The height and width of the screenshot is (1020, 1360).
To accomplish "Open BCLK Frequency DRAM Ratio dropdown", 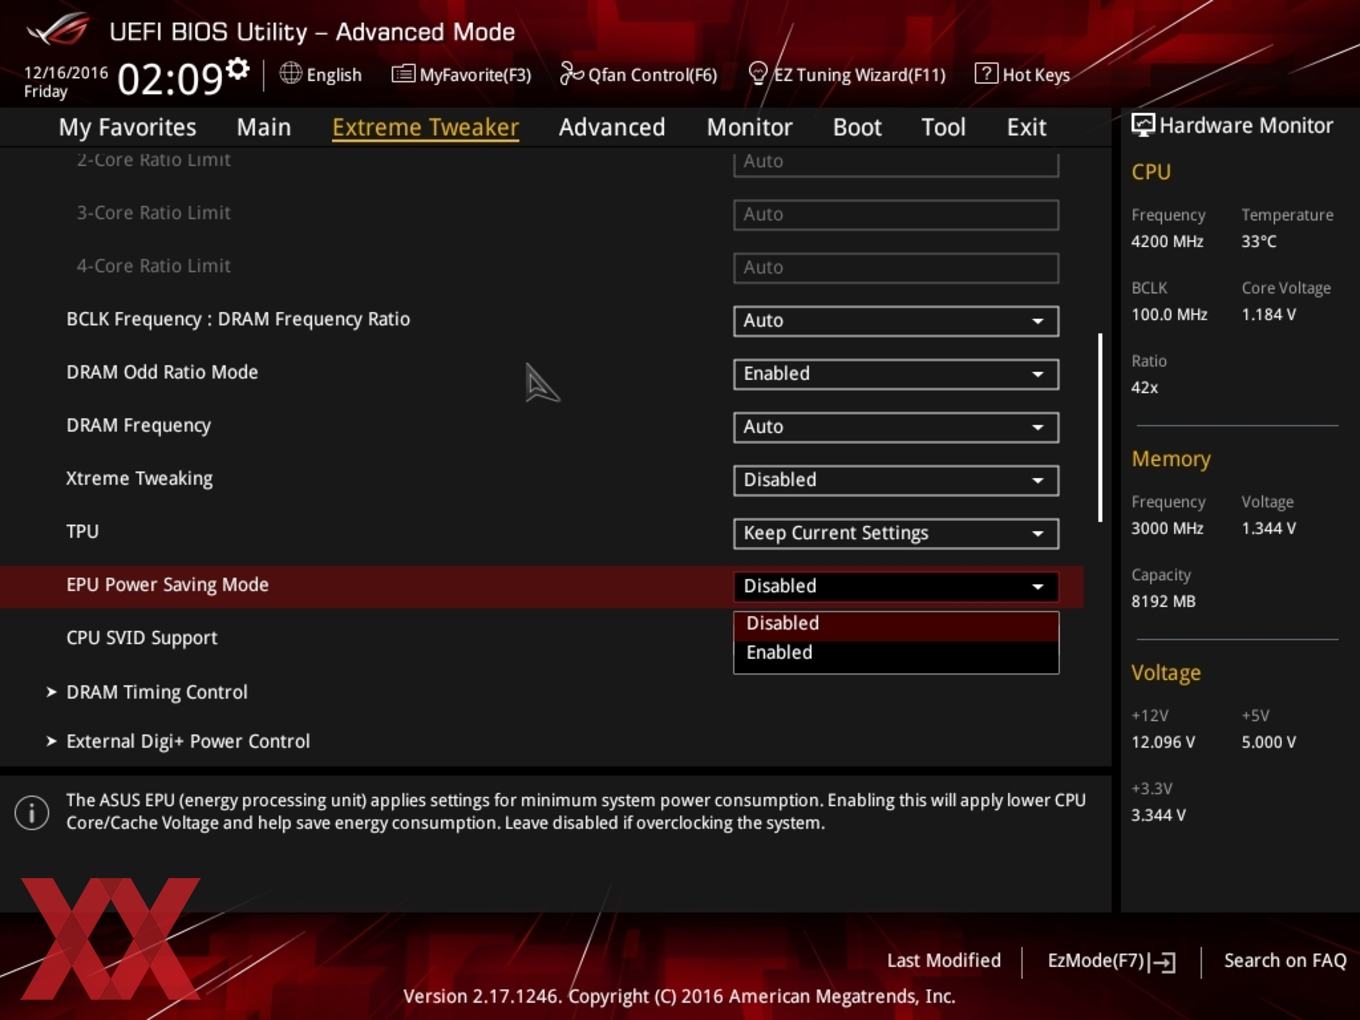I will (896, 321).
